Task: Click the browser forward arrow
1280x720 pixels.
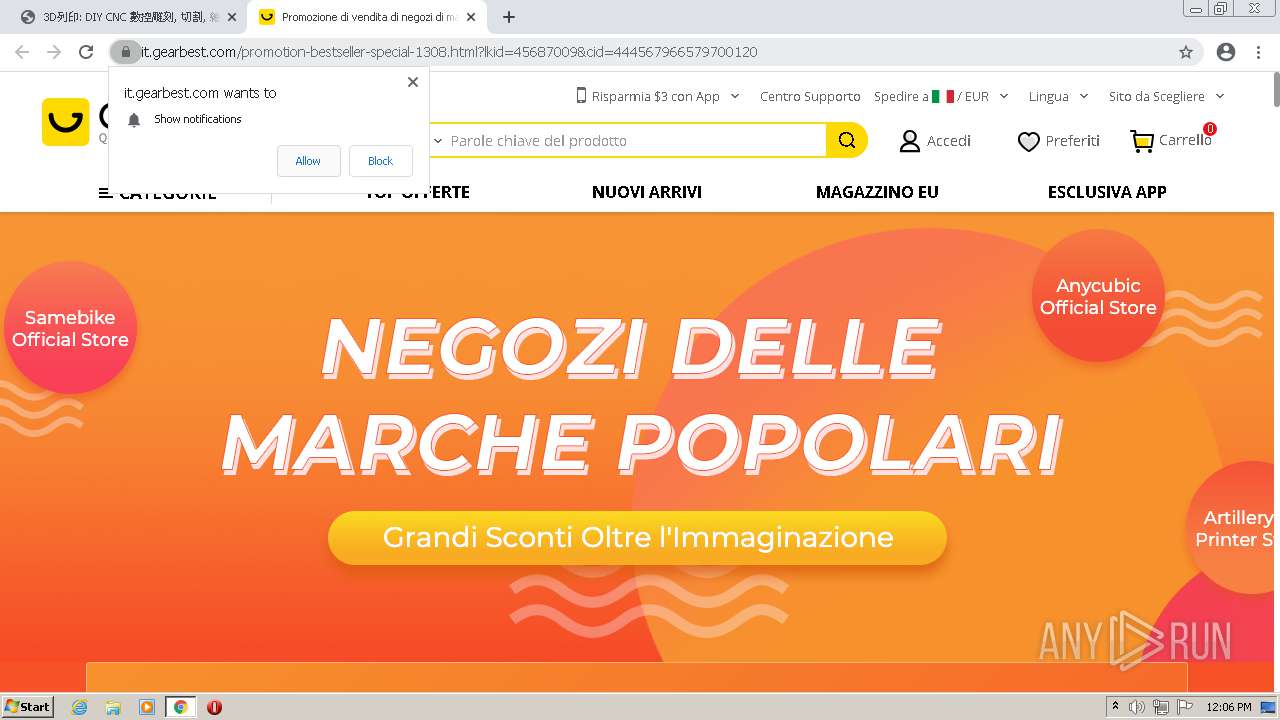Action: [54, 52]
